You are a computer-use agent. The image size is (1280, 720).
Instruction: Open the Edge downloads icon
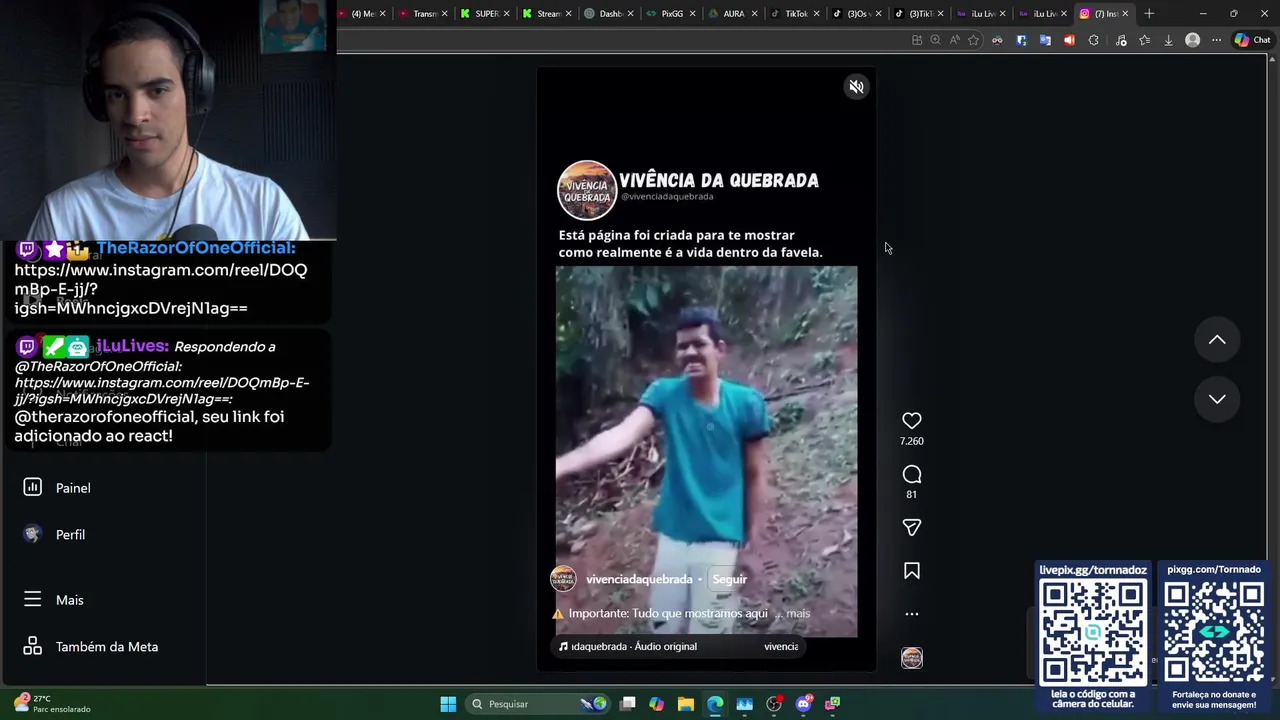click(x=1168, y=40)
